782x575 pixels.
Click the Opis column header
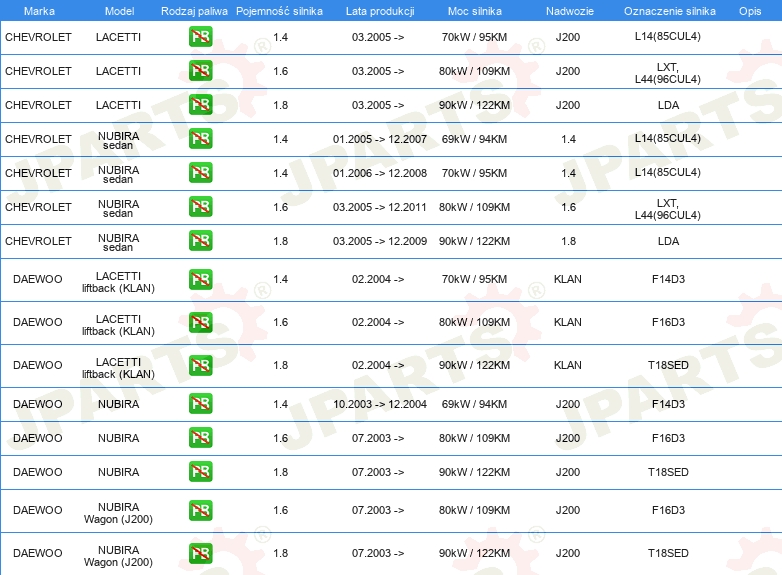[x=750, y=11]
